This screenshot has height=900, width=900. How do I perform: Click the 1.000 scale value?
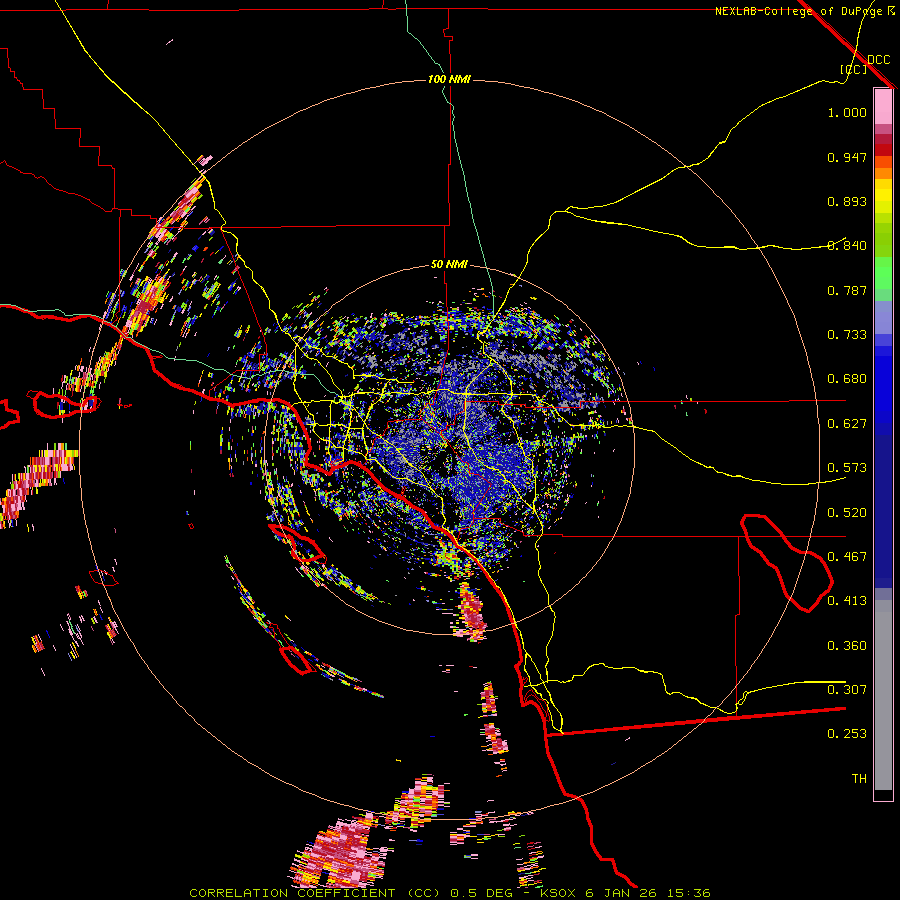point(847,112)
